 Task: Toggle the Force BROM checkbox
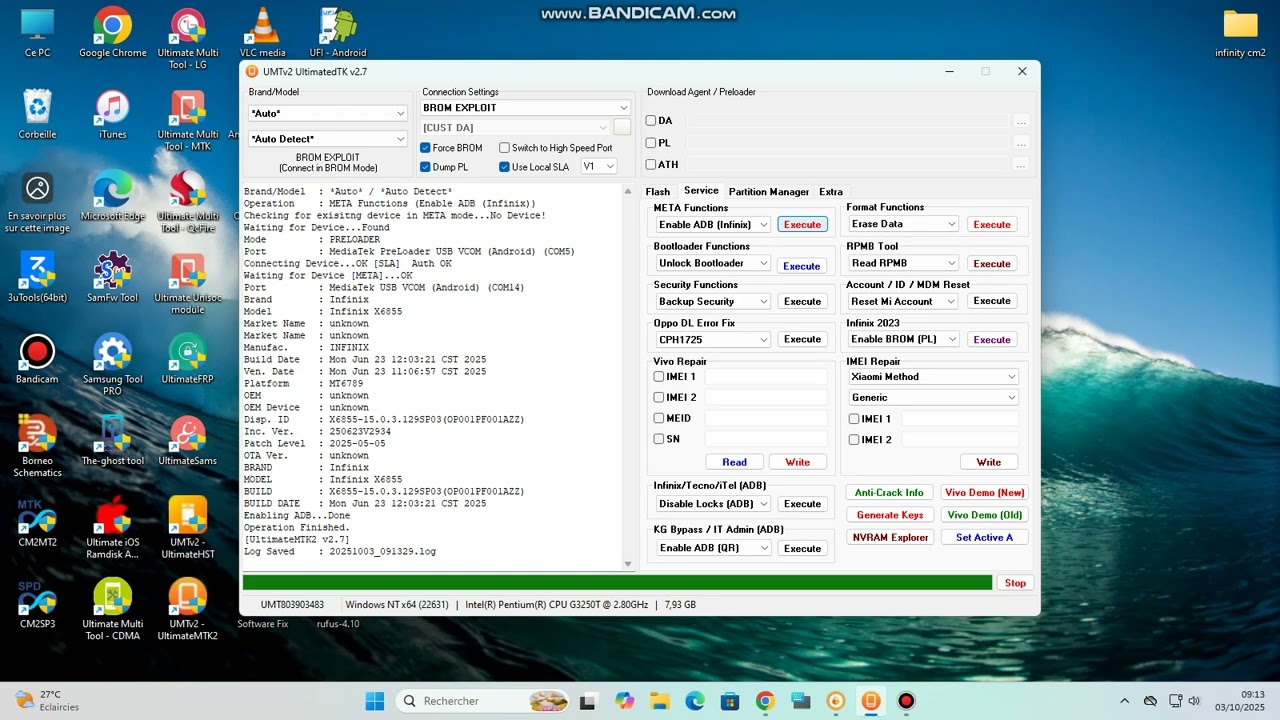pyautogui.click(x=425, y=148)
